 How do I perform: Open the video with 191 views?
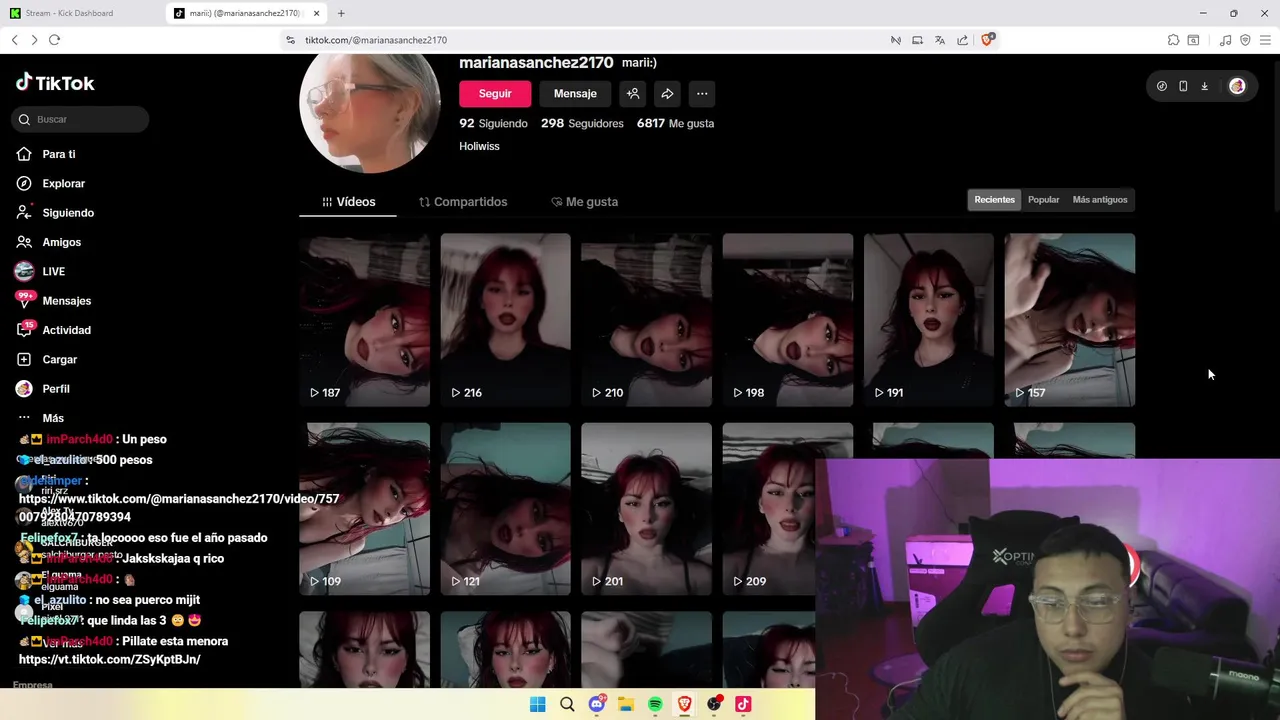pyautogui.click(x=929, y=320)
